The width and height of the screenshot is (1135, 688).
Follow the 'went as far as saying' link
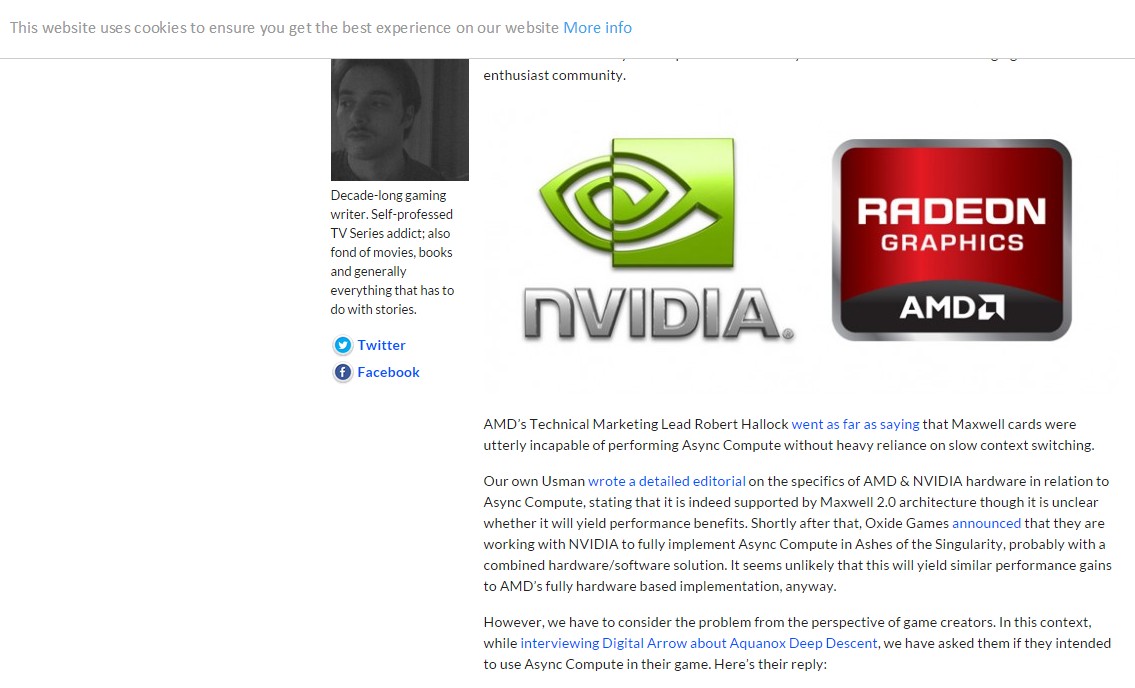[855, 424]
